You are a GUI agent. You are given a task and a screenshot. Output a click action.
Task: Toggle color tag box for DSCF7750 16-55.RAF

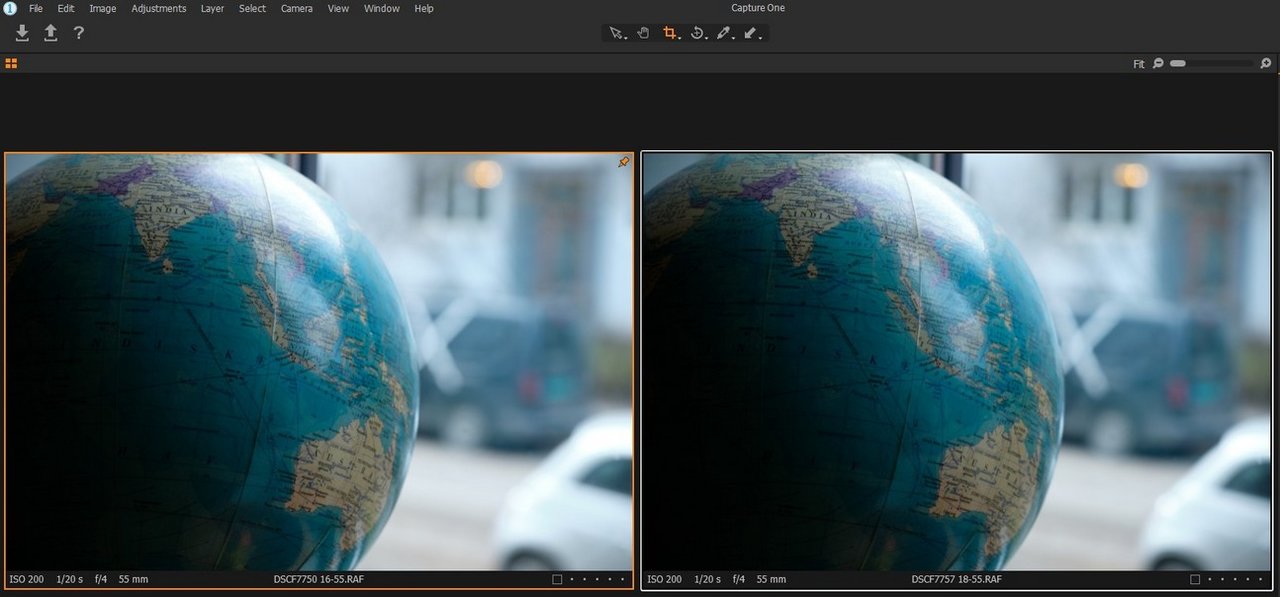click(x=557, y=579)
